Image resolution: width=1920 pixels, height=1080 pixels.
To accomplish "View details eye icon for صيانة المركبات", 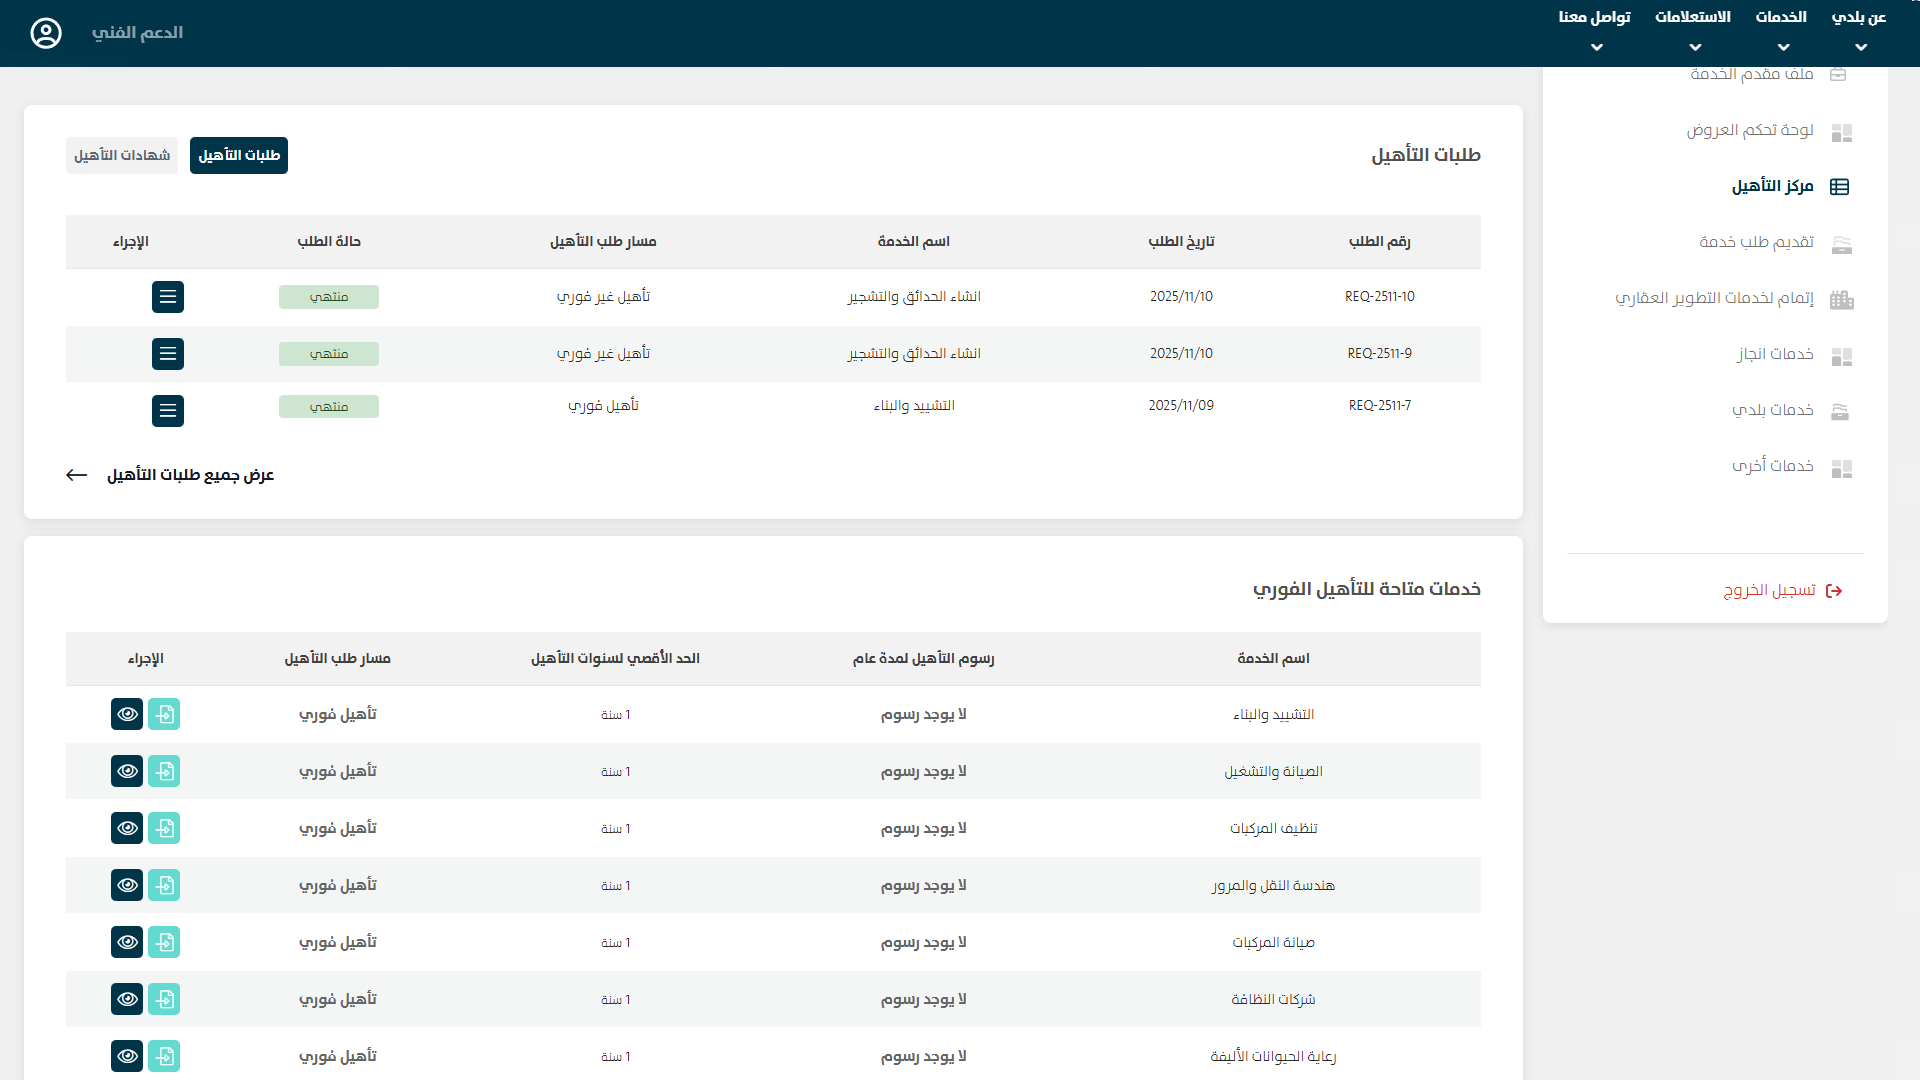I will [127, 942].
